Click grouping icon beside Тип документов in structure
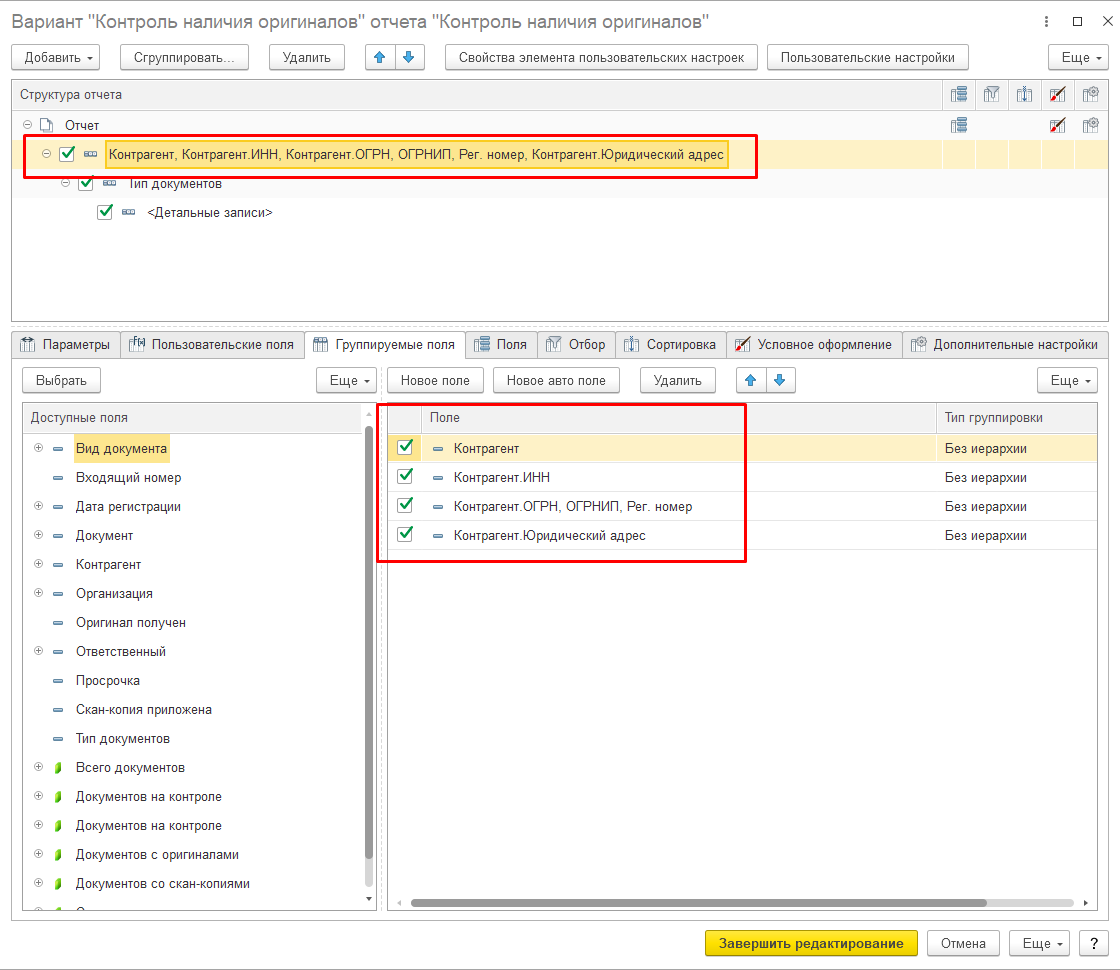This screenshot has height=970, width=1120. [109, 184]
